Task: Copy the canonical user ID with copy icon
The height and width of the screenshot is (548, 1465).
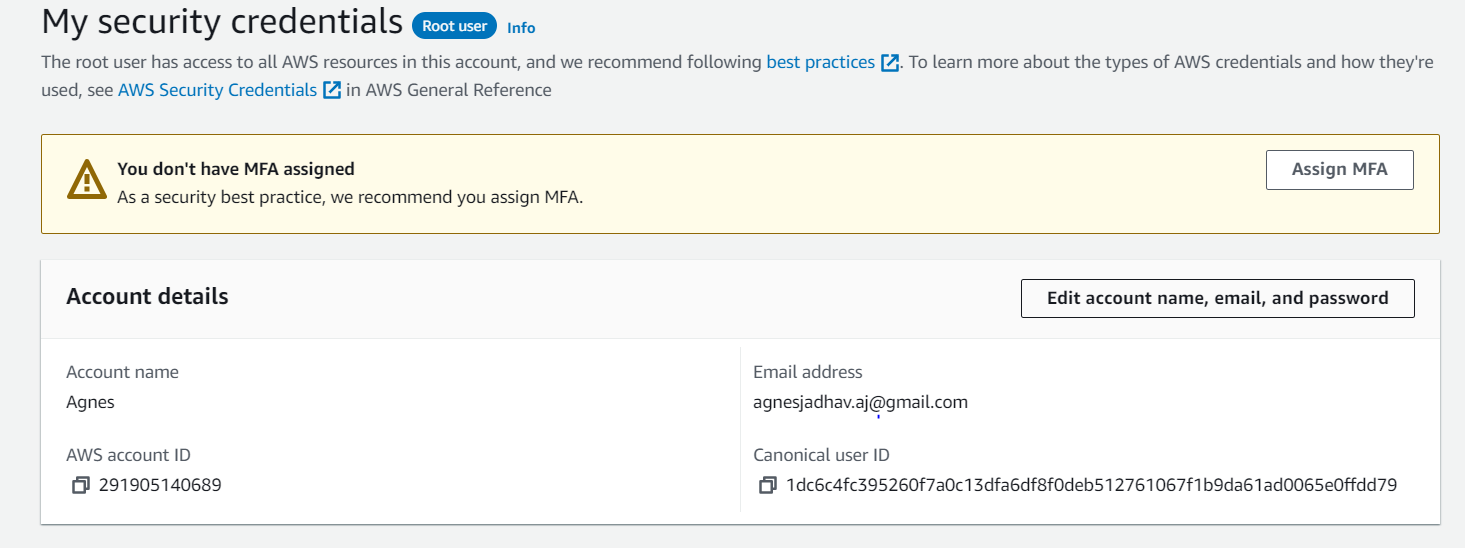Action: [767, 486]
